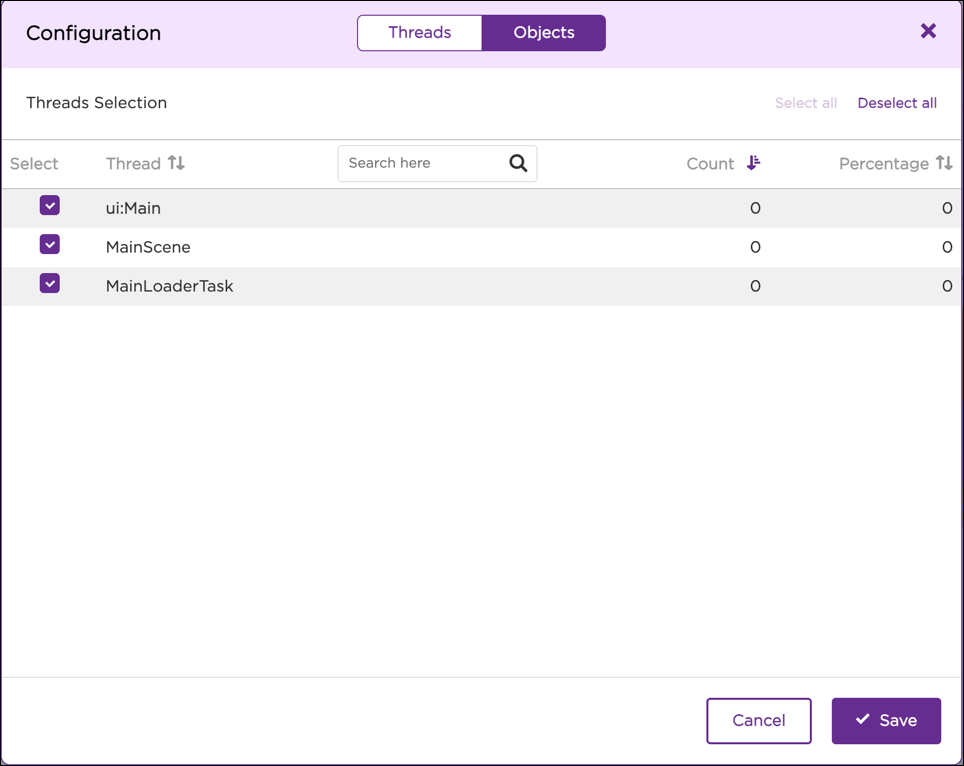This screenshot has width=964, height=766.
Task: Uncheck the ui:Main thread checkbox
Action: 49,205
